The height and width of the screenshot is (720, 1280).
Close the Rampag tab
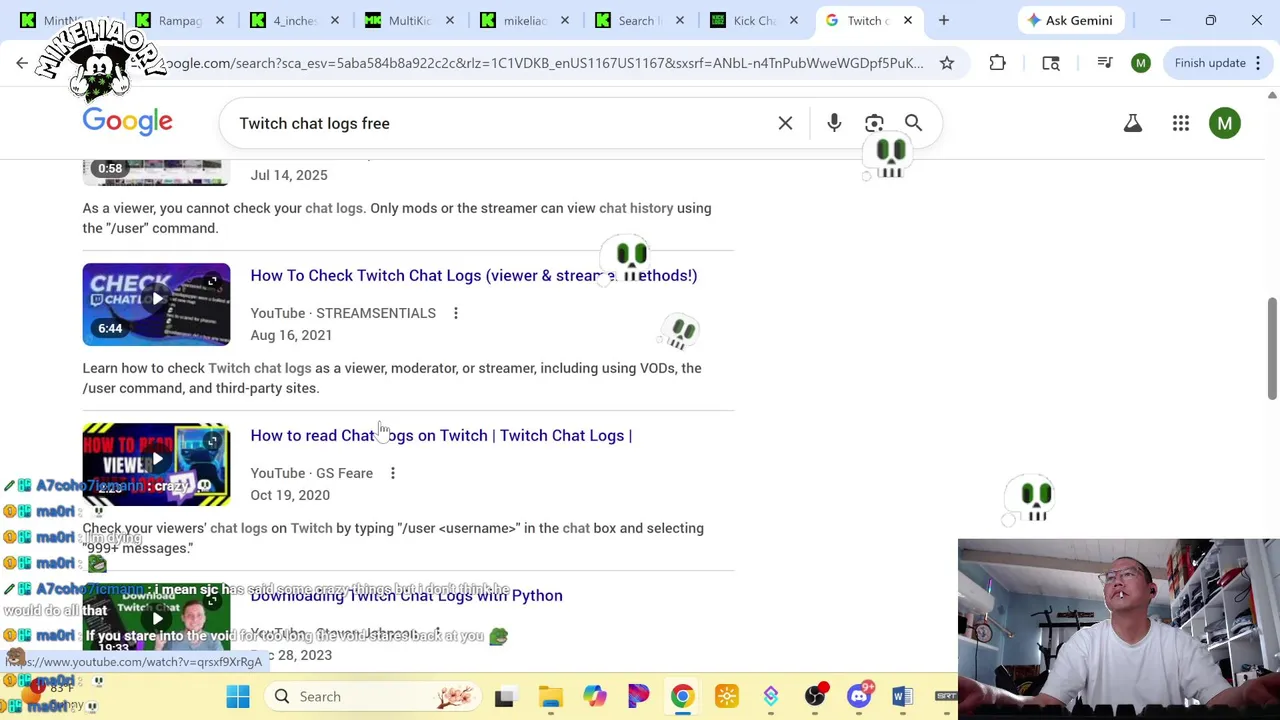click(220, 20)
